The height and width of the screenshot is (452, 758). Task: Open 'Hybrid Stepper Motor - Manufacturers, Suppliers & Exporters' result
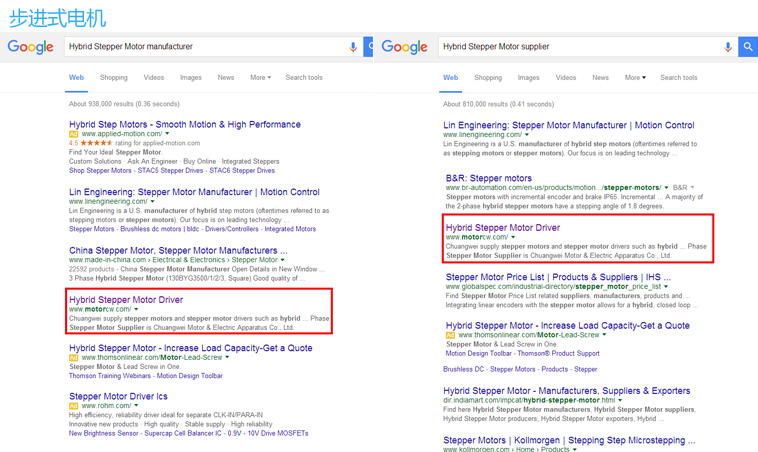(x=567, y=391)
